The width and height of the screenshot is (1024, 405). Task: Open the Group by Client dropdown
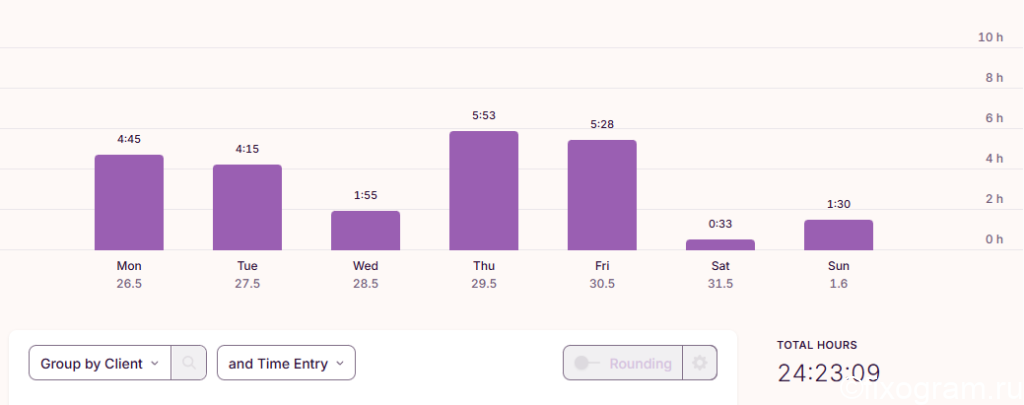pos(100,363)
